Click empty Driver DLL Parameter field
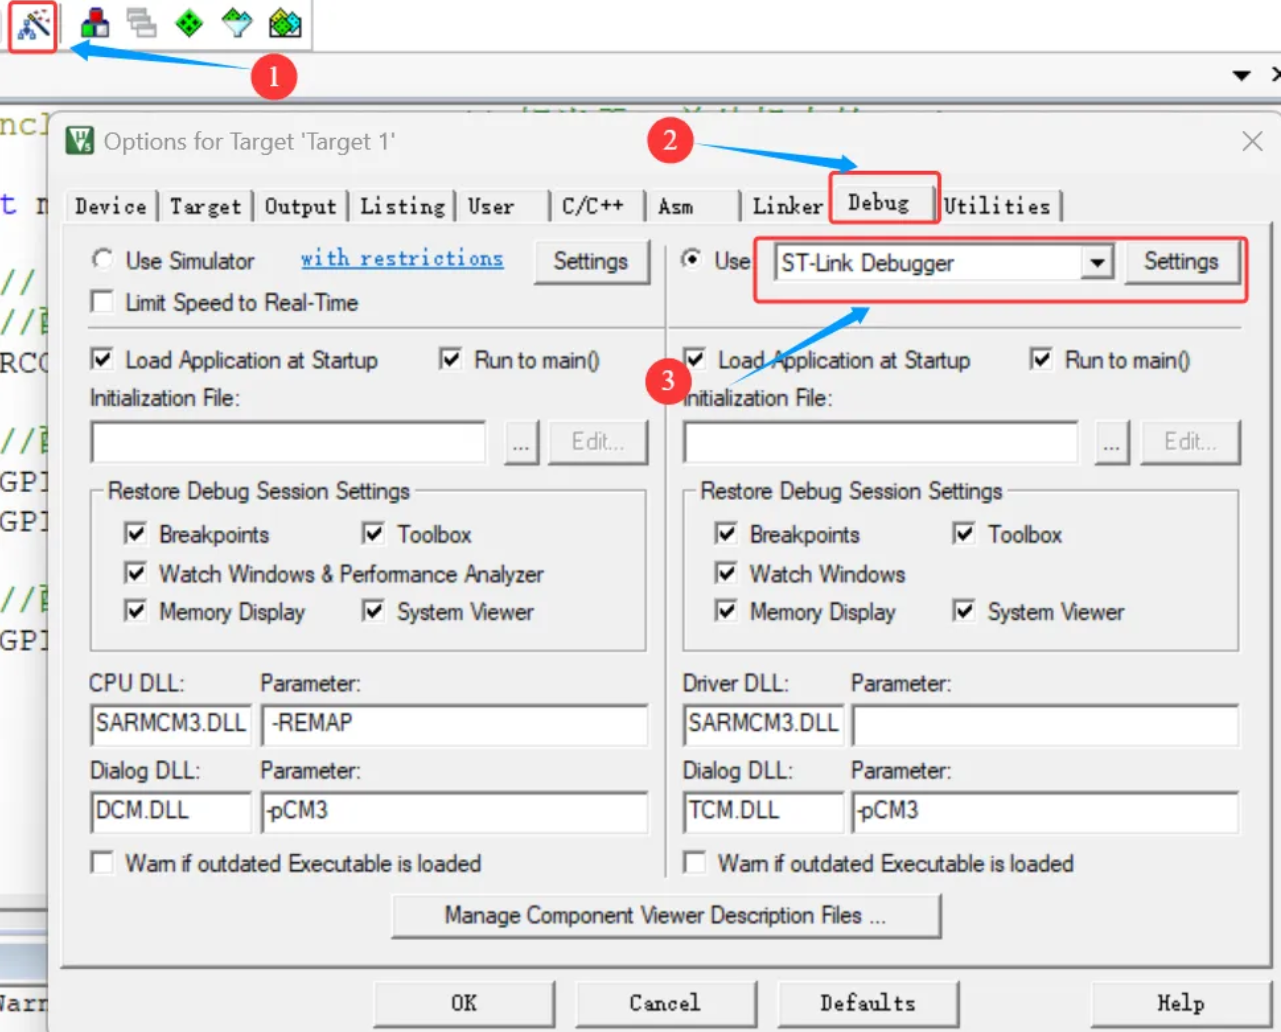 pos(1046,724)
